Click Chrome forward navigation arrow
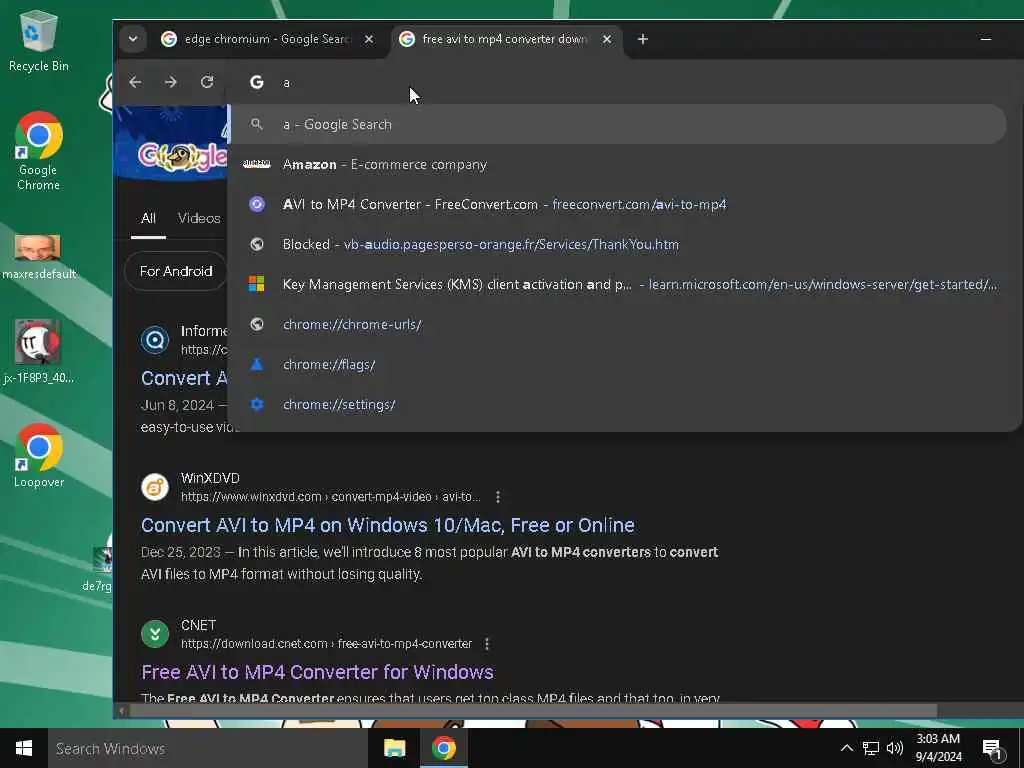This screenshot has width=1024, height=768. [170, 82]
